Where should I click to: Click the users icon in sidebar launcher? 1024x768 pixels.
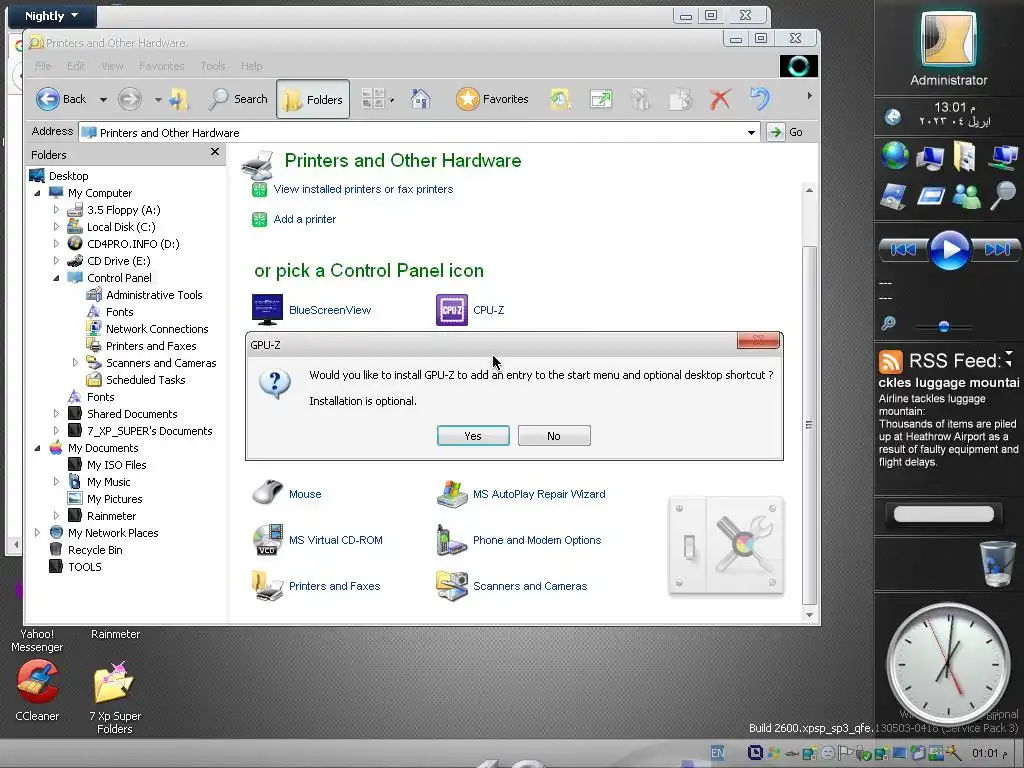coord(966,196)
